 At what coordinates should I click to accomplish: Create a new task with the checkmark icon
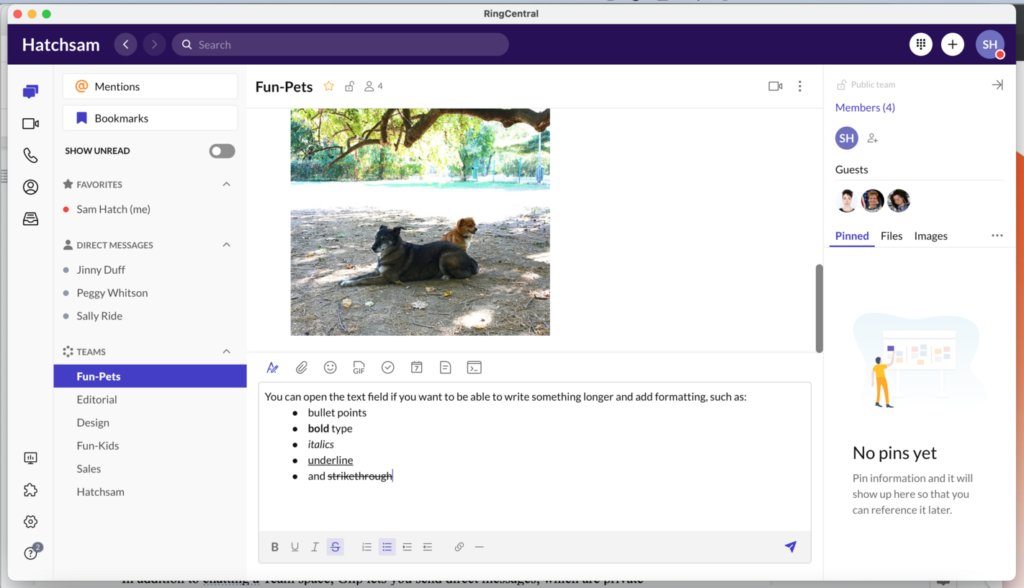388,367
